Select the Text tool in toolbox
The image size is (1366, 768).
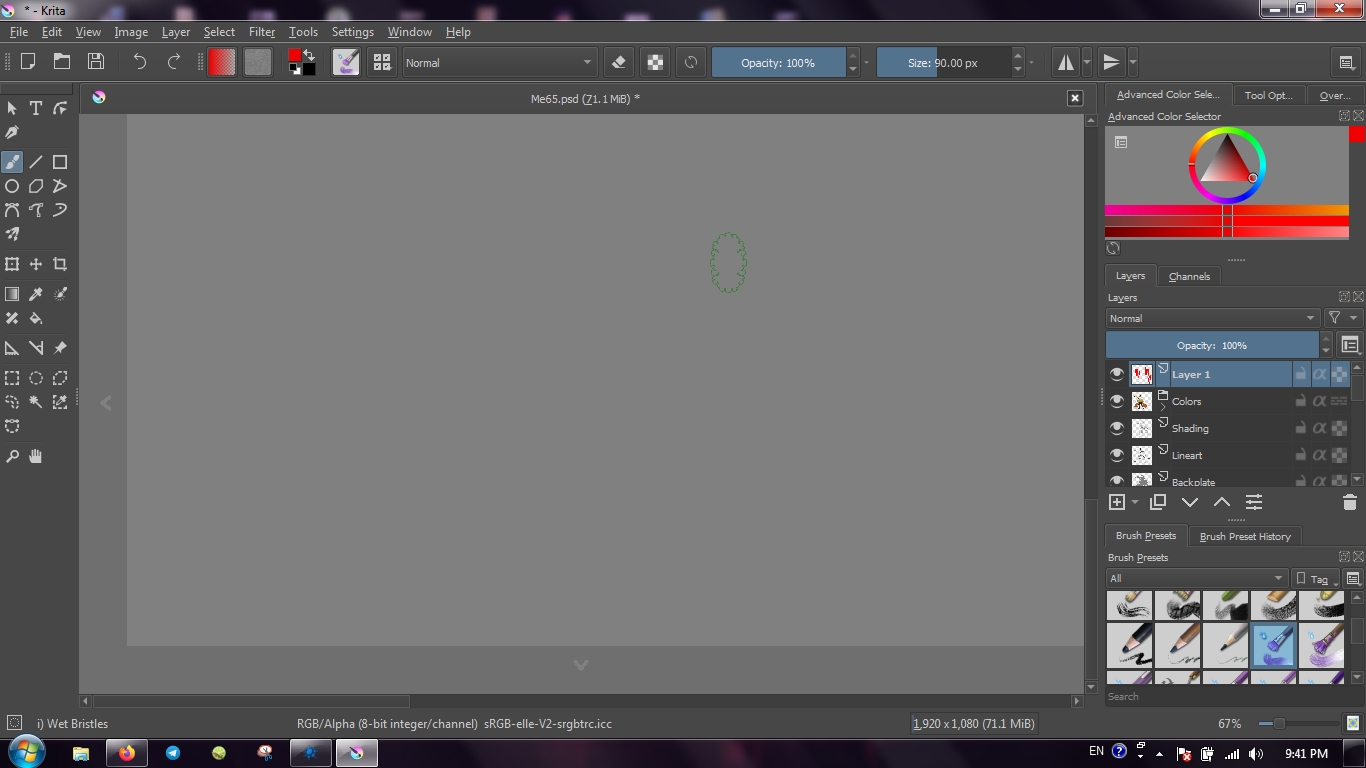[36, 108]
